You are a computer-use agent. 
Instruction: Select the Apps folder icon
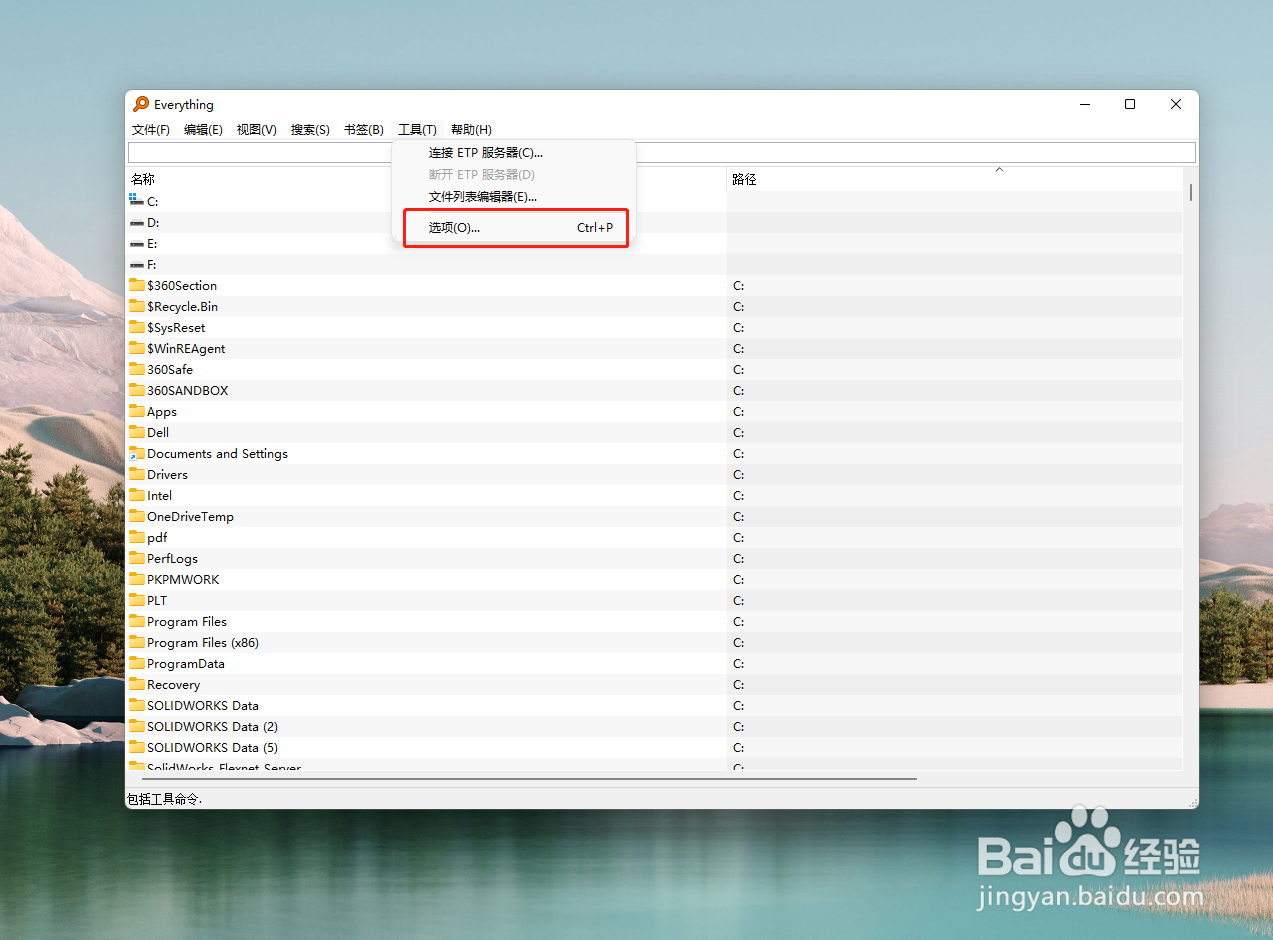137,411
